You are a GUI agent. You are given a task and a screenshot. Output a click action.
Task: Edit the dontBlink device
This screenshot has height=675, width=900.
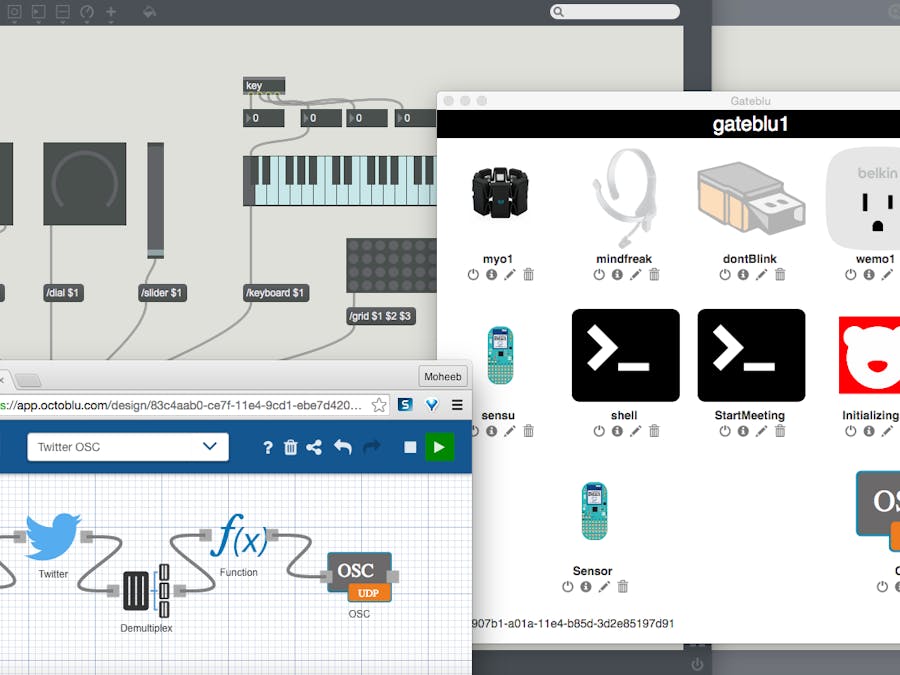761,275
